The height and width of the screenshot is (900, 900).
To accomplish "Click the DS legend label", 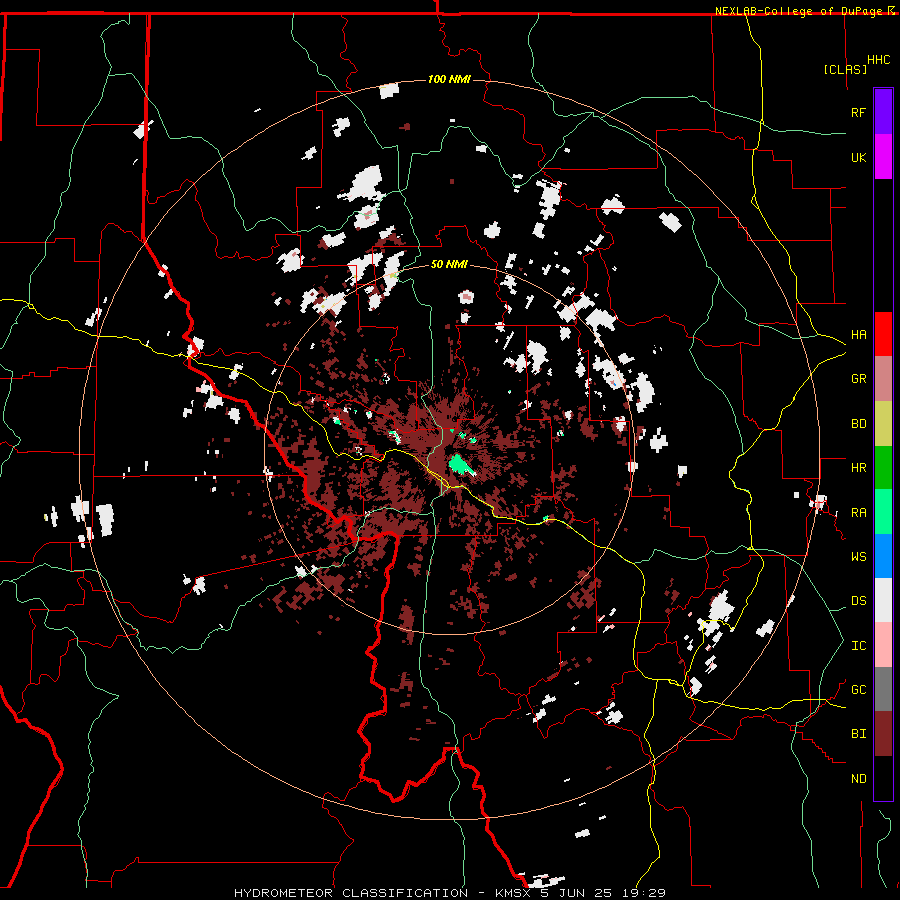I will [858, 601].
